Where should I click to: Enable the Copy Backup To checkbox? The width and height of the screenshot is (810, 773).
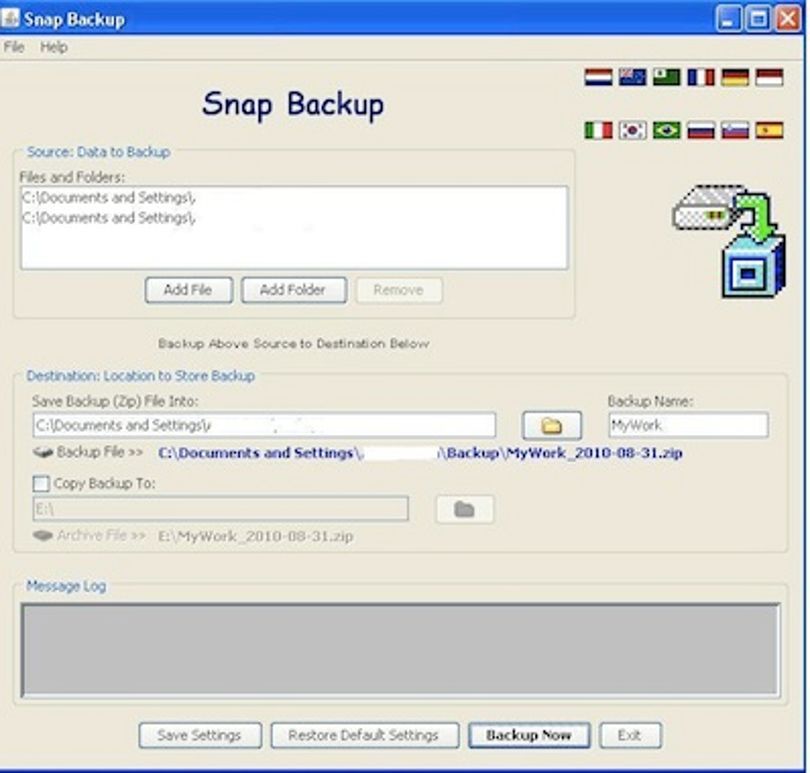[41, 484]
